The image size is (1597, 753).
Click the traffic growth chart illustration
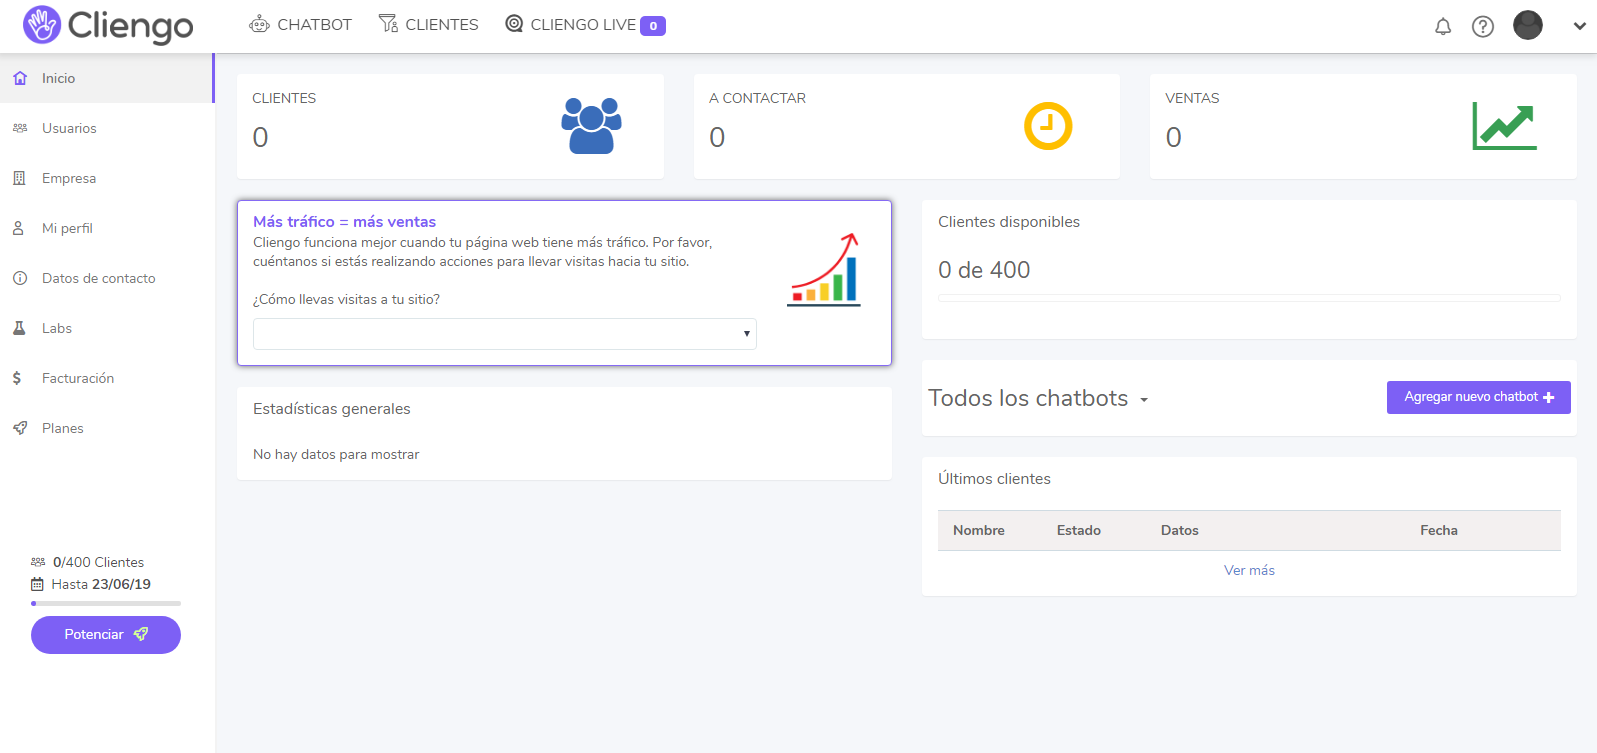[x=824, y=269]
